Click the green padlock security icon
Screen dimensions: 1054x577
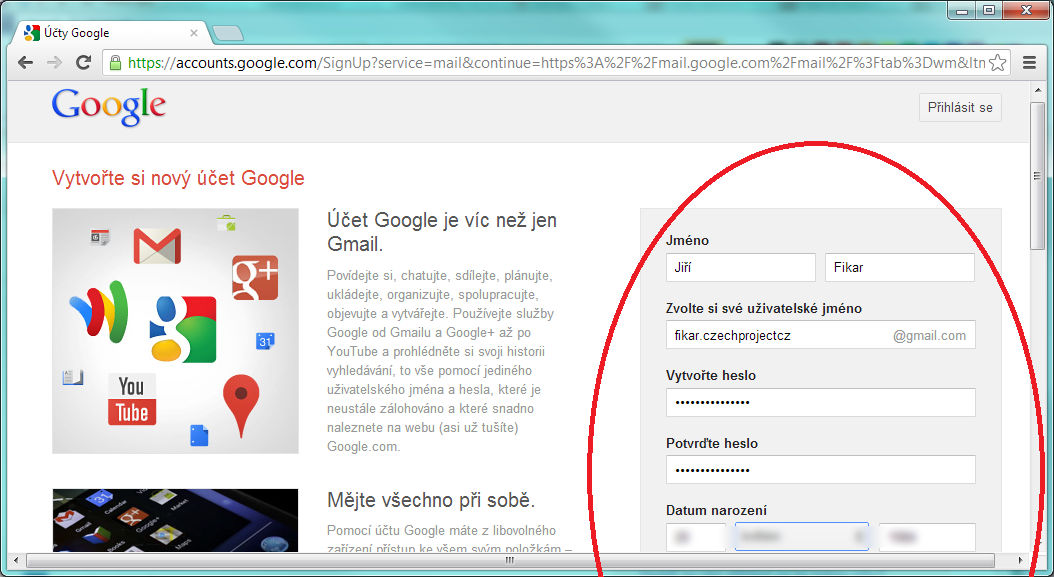pyautogui.click(x=116, y=63)
